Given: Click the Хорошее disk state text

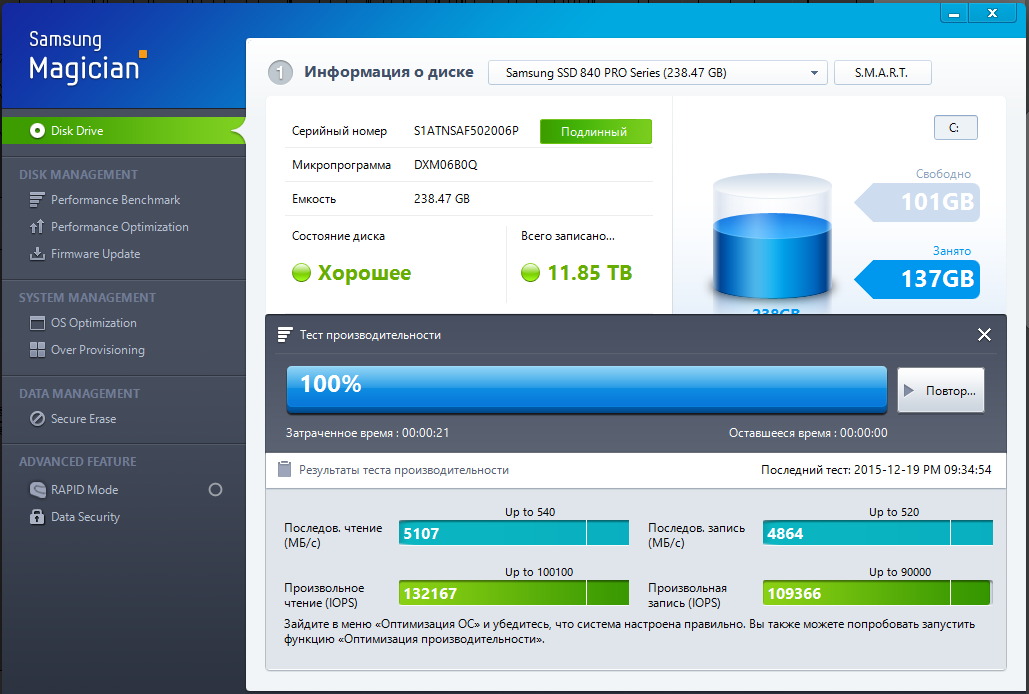Looking at the screenshot, I should coord(364,273).
